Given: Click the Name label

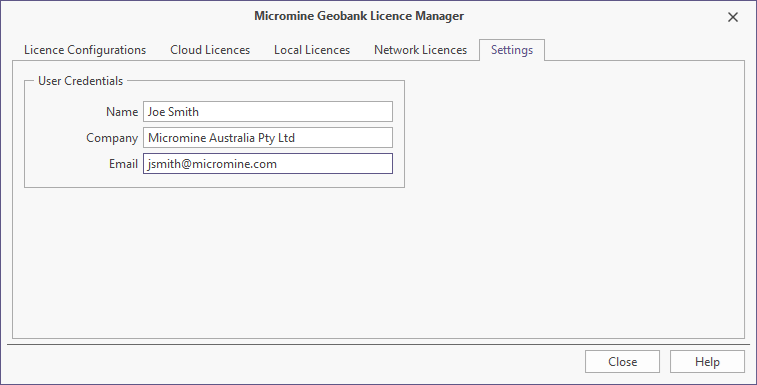Looking at the screenshot, I should coord(122,112).
